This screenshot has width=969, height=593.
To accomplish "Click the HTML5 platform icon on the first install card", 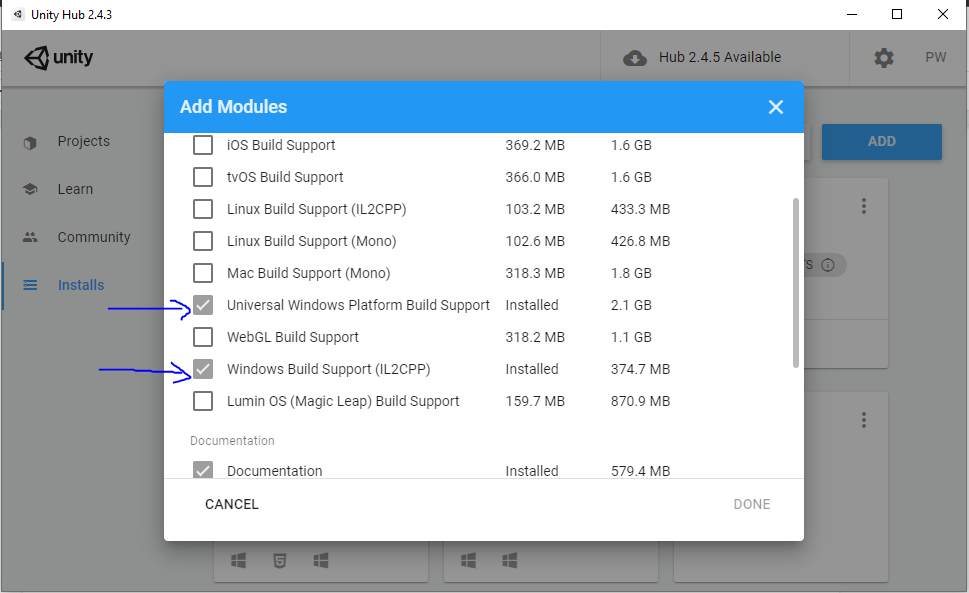I will click(279, 560).
